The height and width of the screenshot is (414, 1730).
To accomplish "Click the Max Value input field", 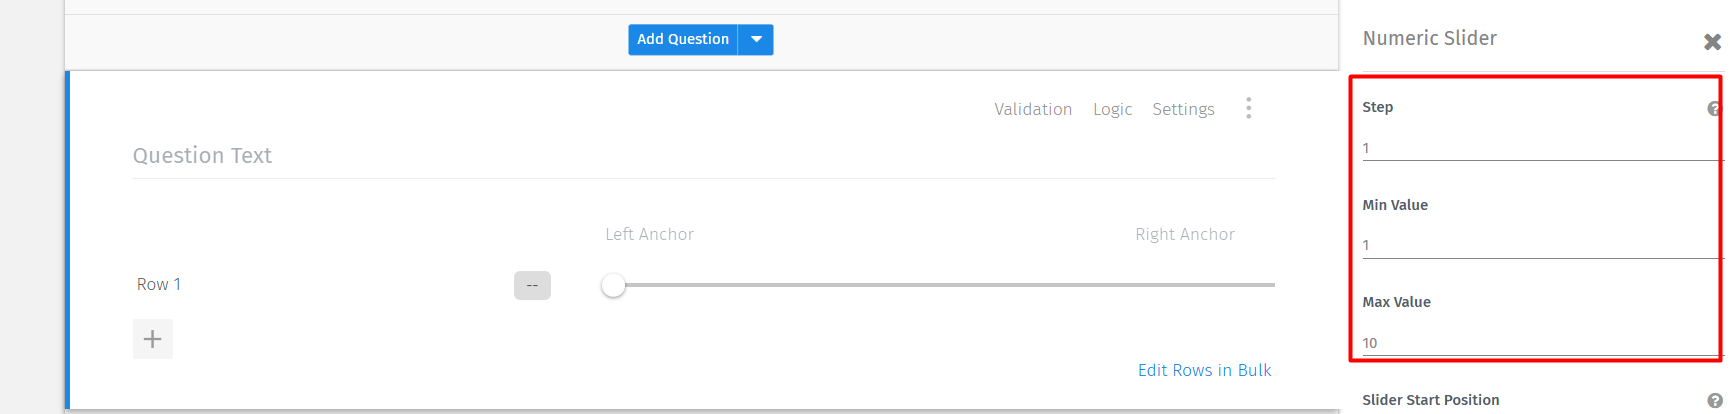I will 1538,343.
